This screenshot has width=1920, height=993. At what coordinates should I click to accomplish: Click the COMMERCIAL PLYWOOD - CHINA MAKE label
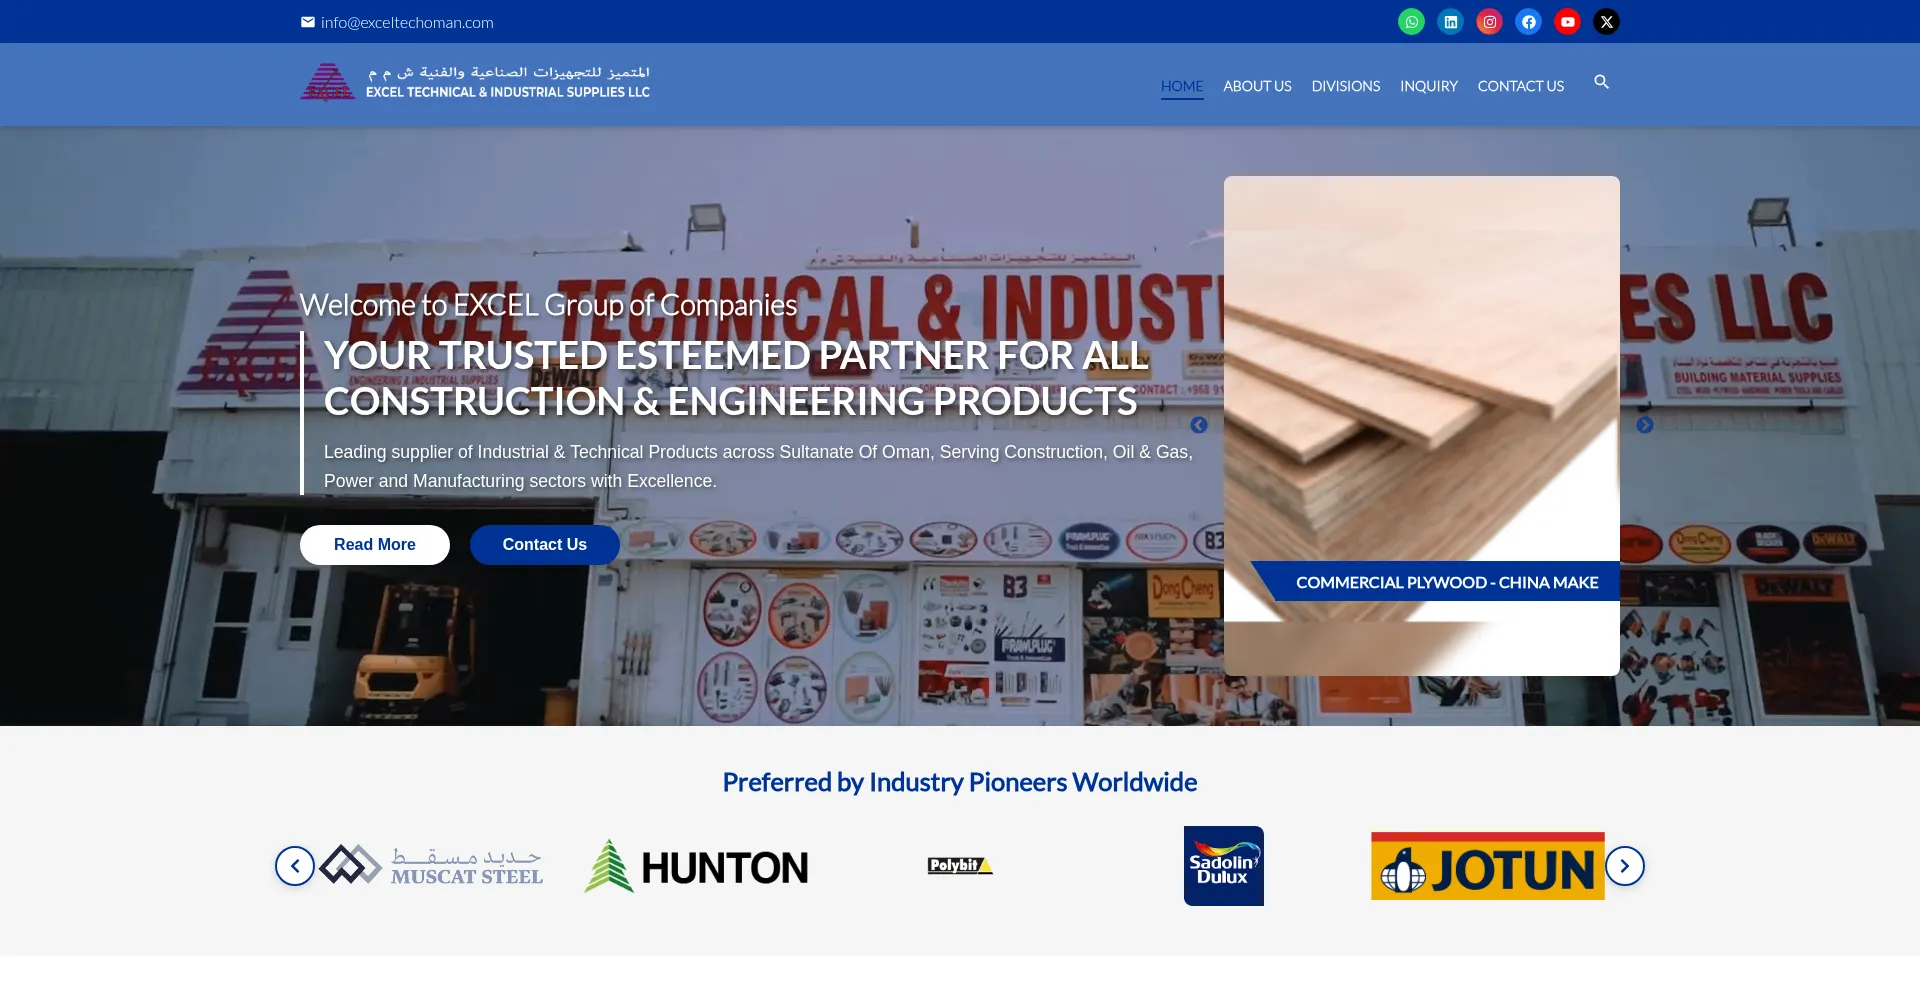click(x=1447, y=582)
